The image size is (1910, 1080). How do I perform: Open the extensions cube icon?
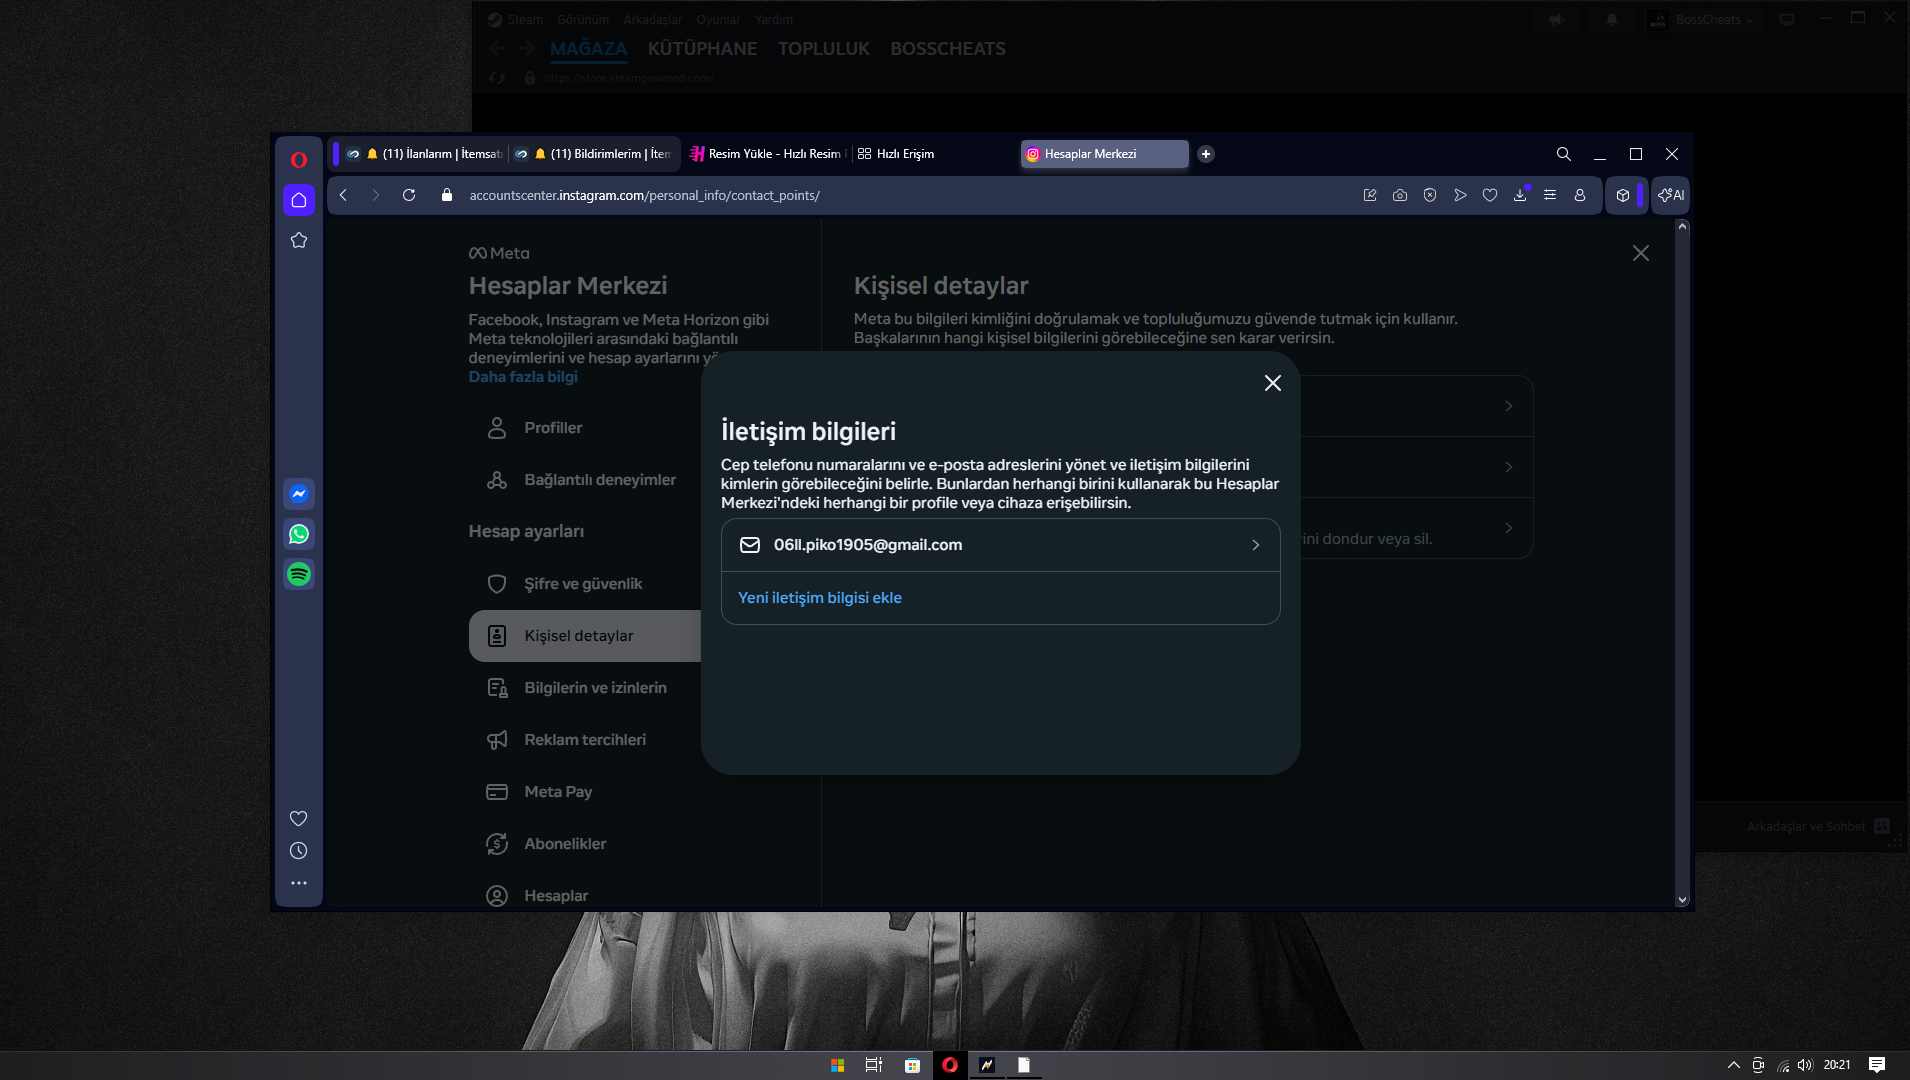pyautogui.click(x=1623, y=195)
